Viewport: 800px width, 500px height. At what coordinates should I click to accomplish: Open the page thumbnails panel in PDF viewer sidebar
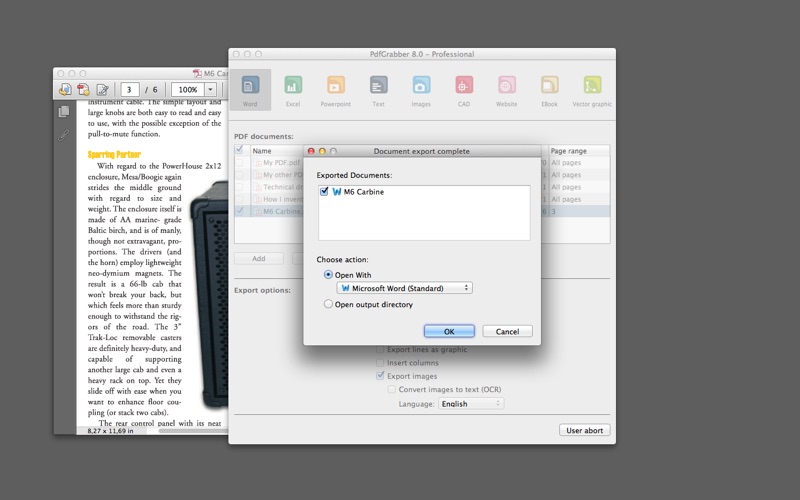[x=64, y=111]
